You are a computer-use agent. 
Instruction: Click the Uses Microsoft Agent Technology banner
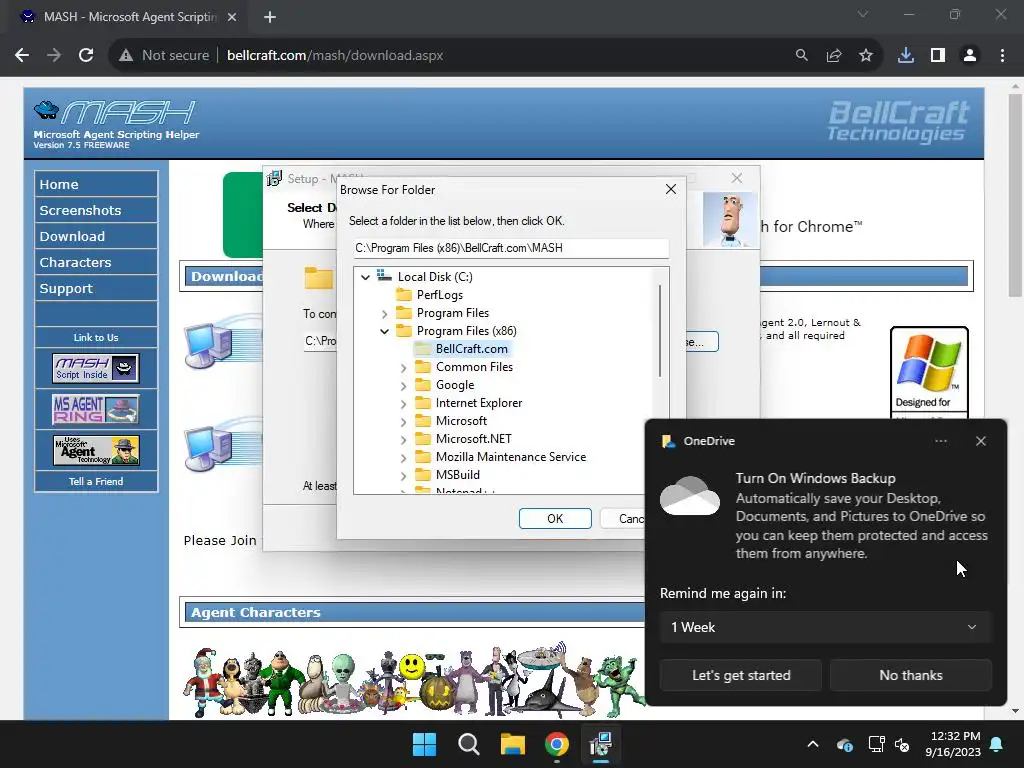pos(95,450)
